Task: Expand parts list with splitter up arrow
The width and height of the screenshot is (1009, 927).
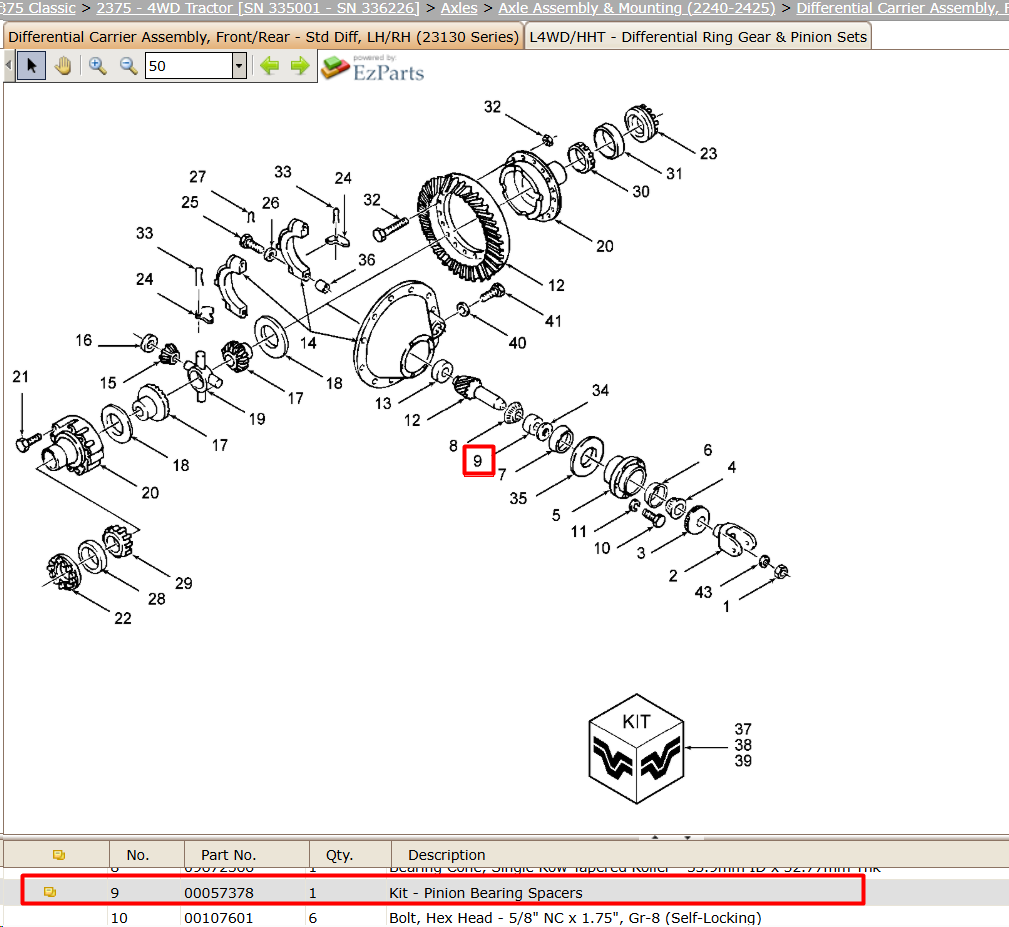Action: coord(655,838)
